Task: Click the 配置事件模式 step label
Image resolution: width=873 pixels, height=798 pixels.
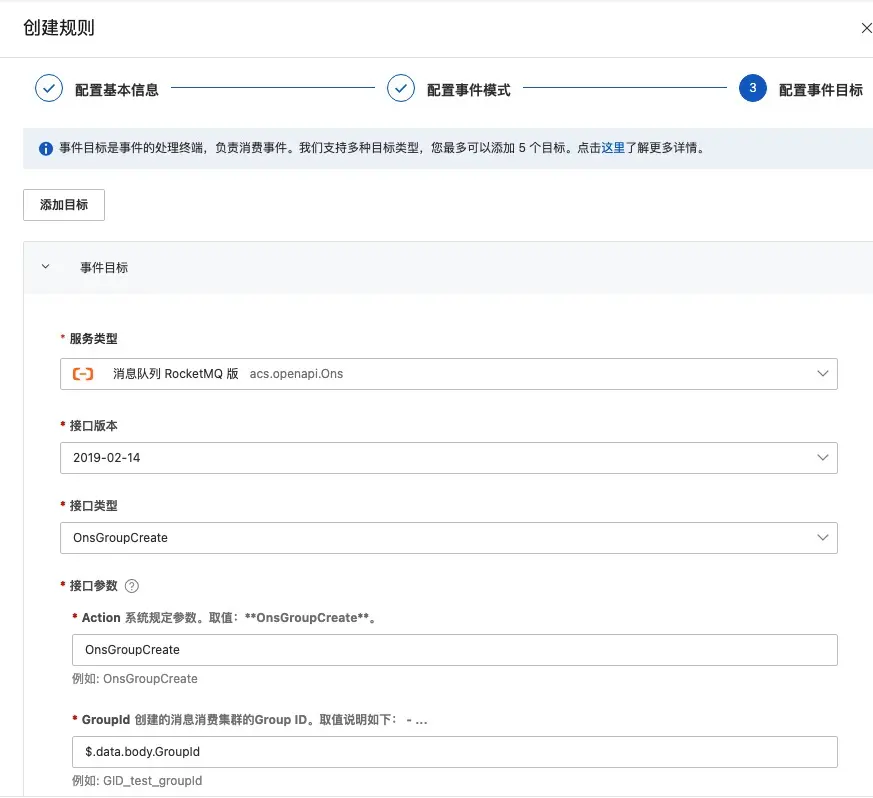Action: tap(469, 90)
